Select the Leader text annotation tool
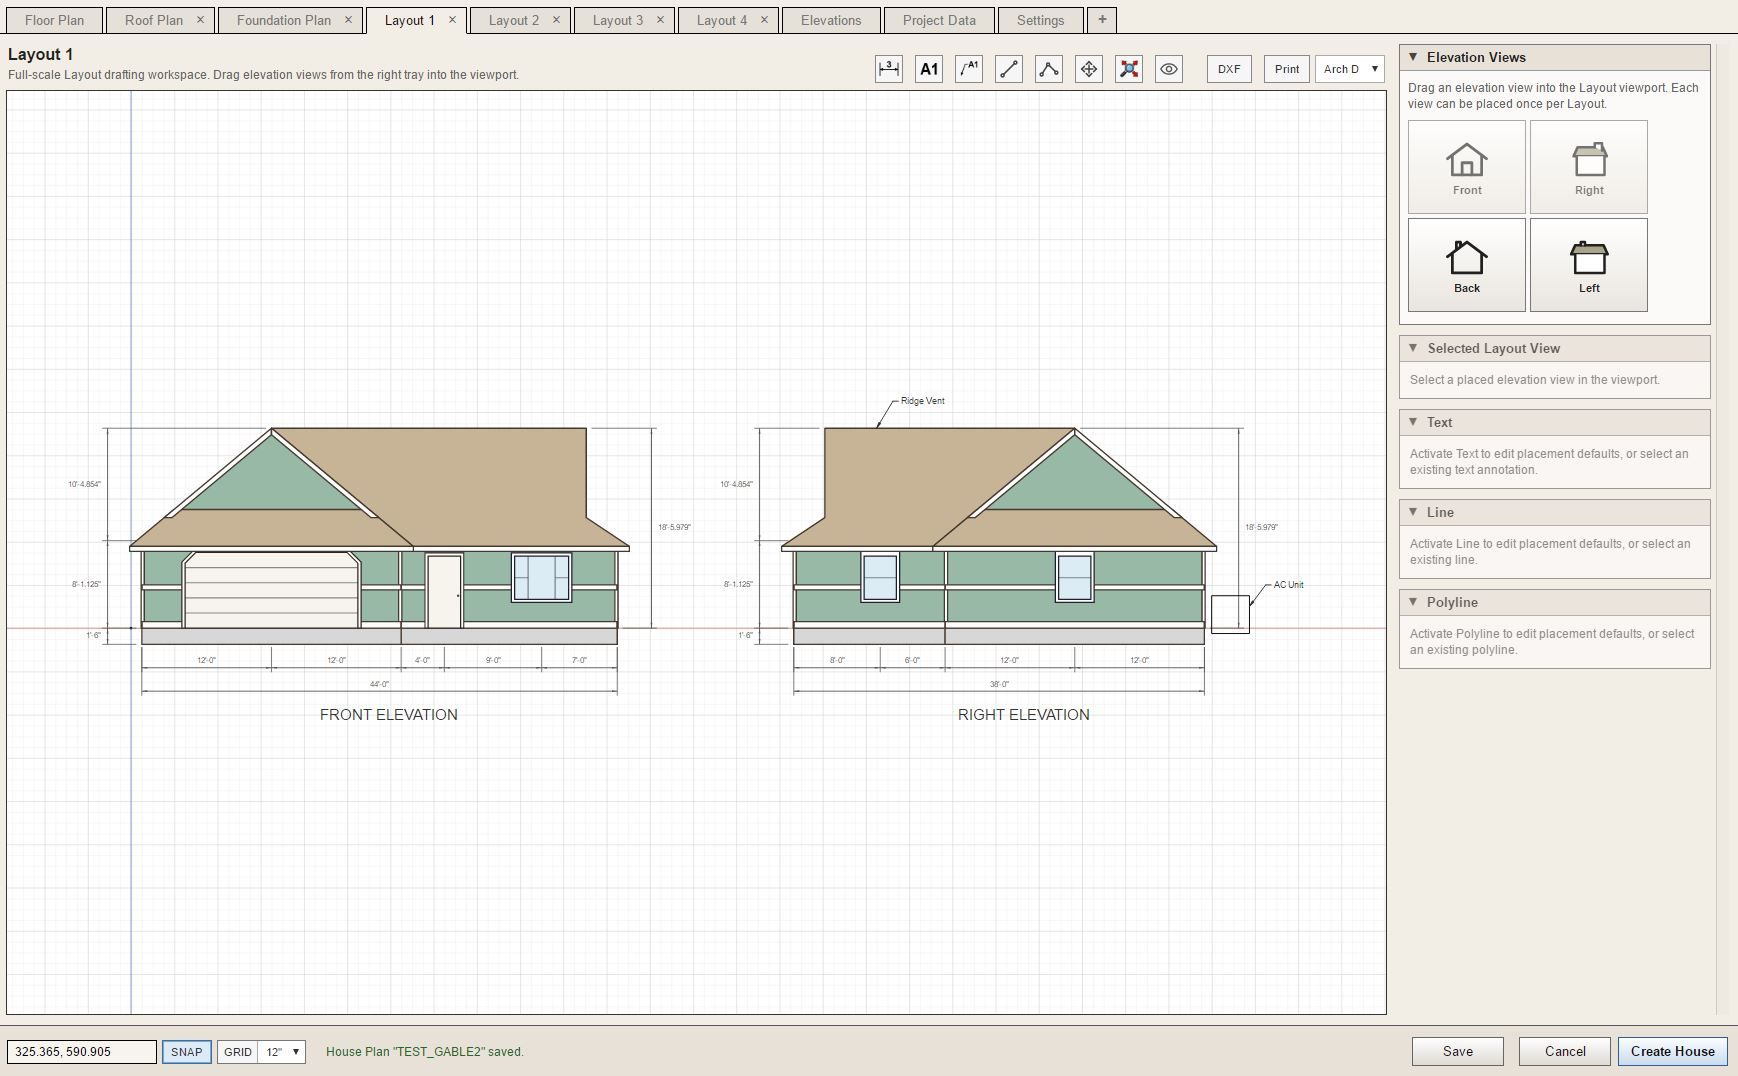1738x1076 pixels. click(969, 69)
